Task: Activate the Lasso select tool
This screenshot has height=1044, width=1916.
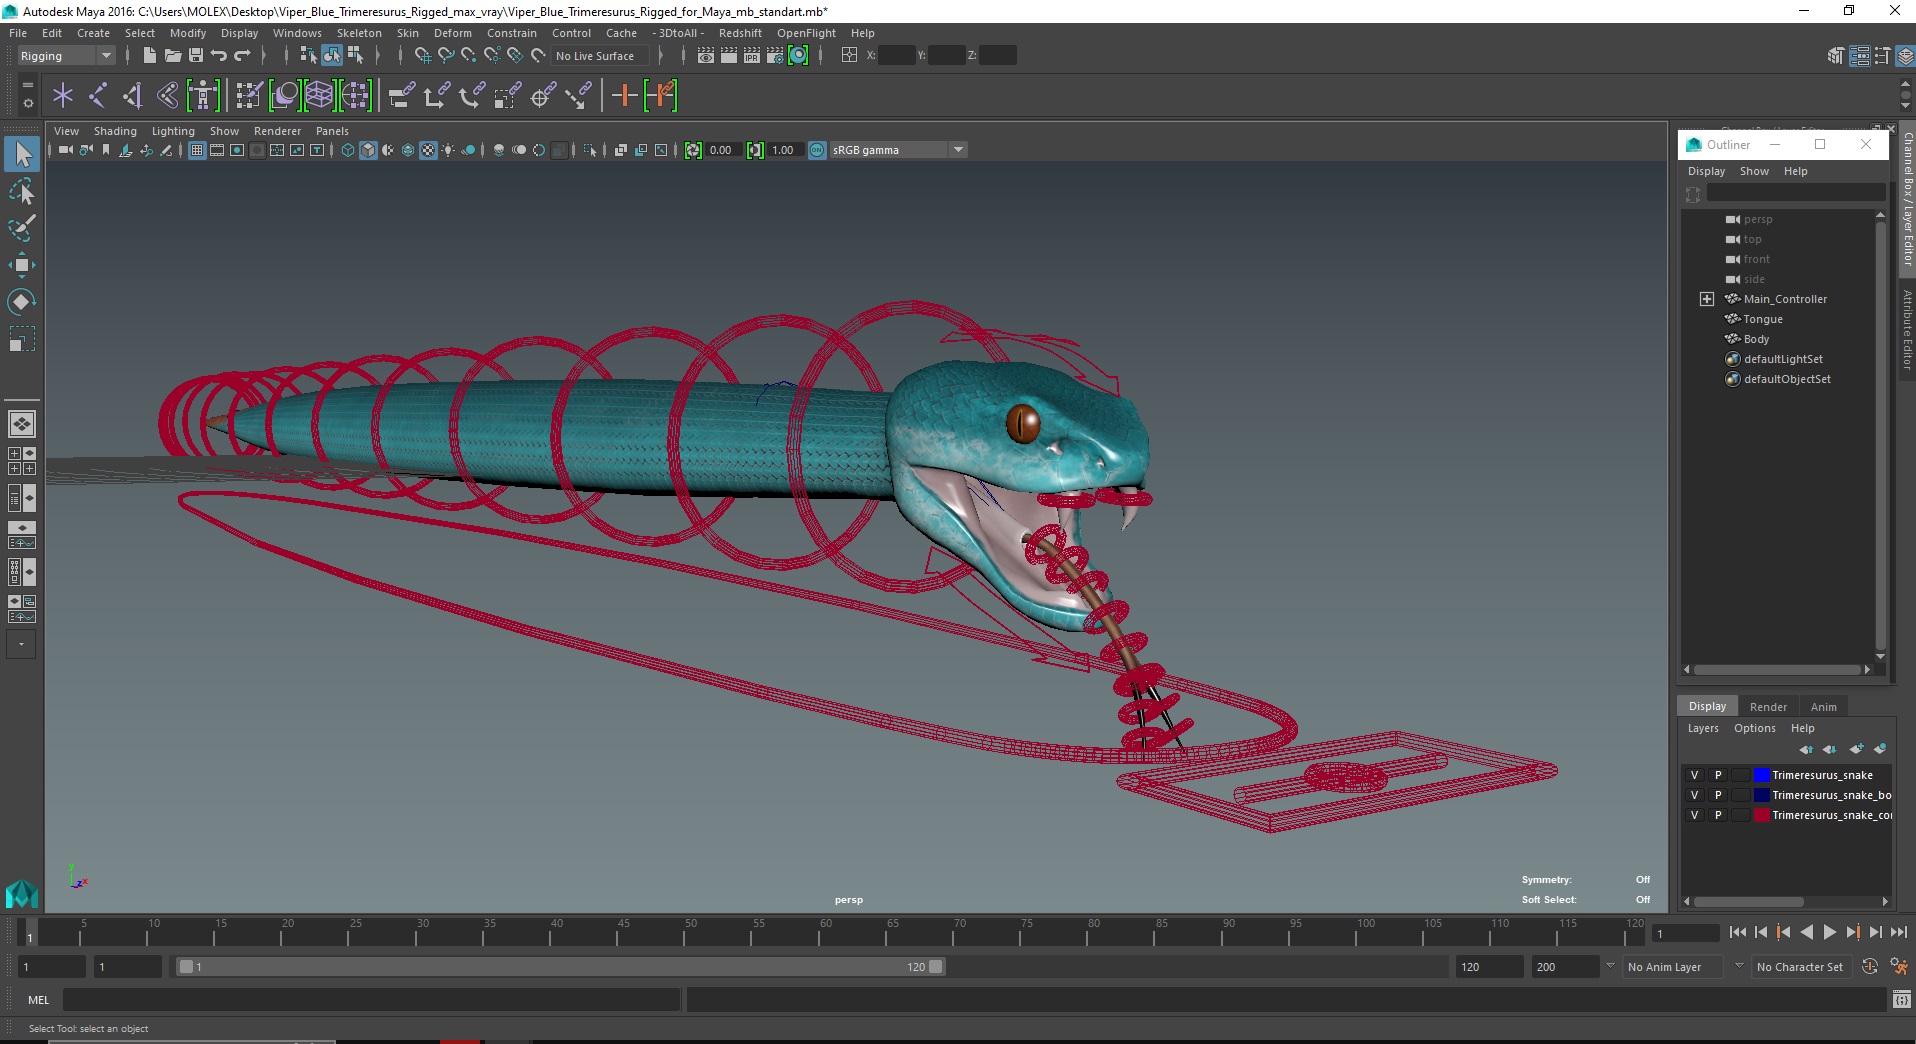Action: pyautogui.click(x=22, y=191)
